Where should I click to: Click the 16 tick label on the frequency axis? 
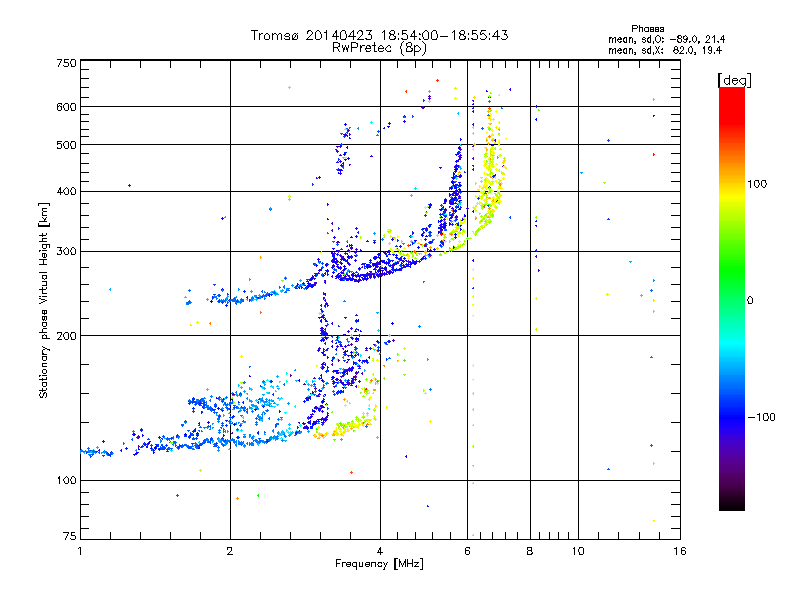click(680, 551)
